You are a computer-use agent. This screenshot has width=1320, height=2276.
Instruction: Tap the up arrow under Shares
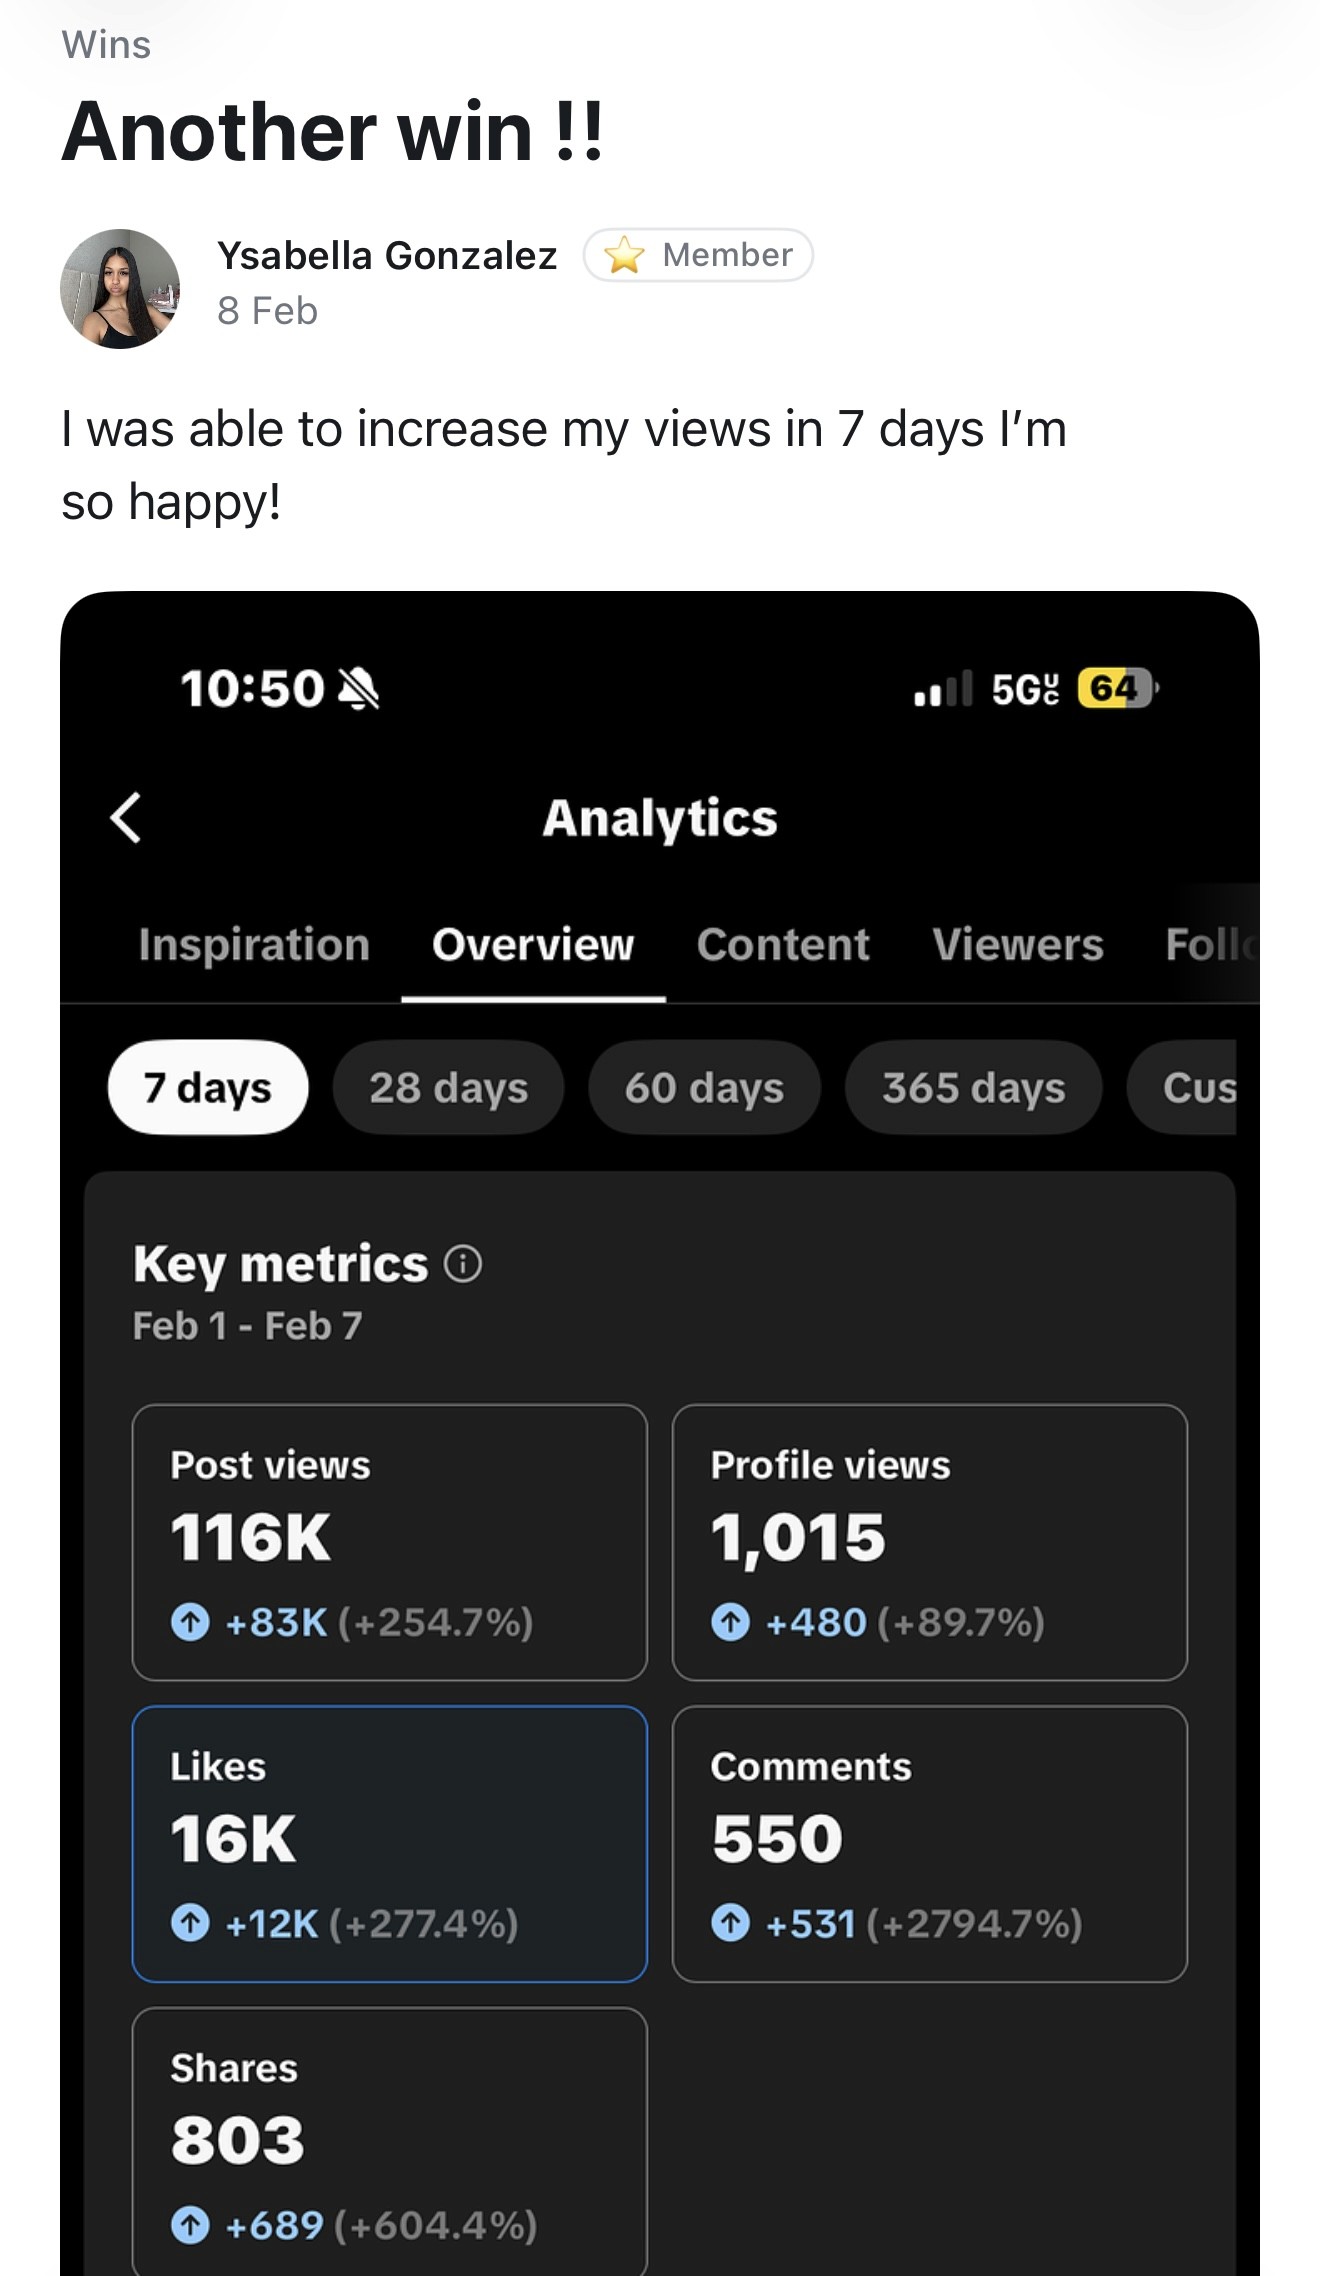click(190, 2225)
